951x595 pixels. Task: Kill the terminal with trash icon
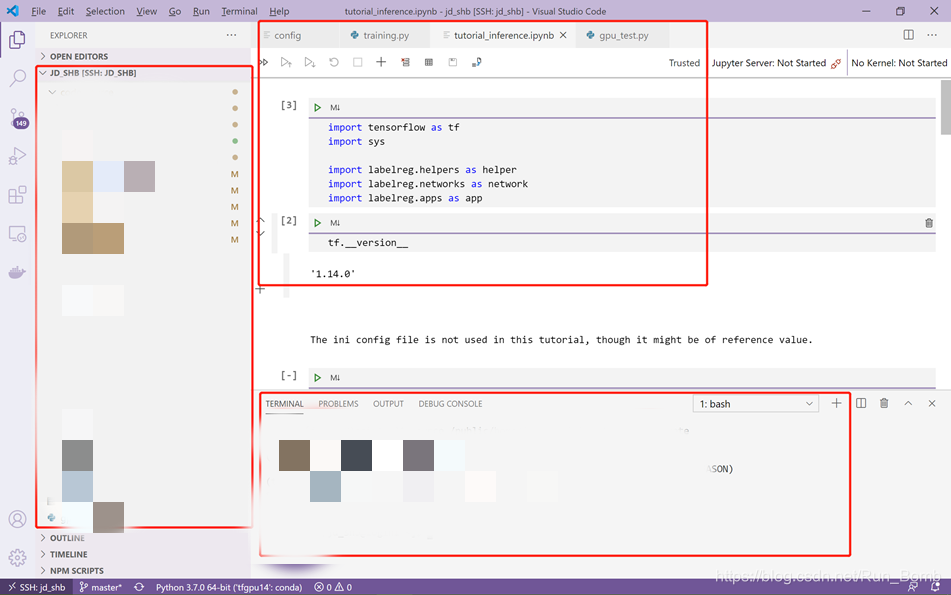pos(884,403)
